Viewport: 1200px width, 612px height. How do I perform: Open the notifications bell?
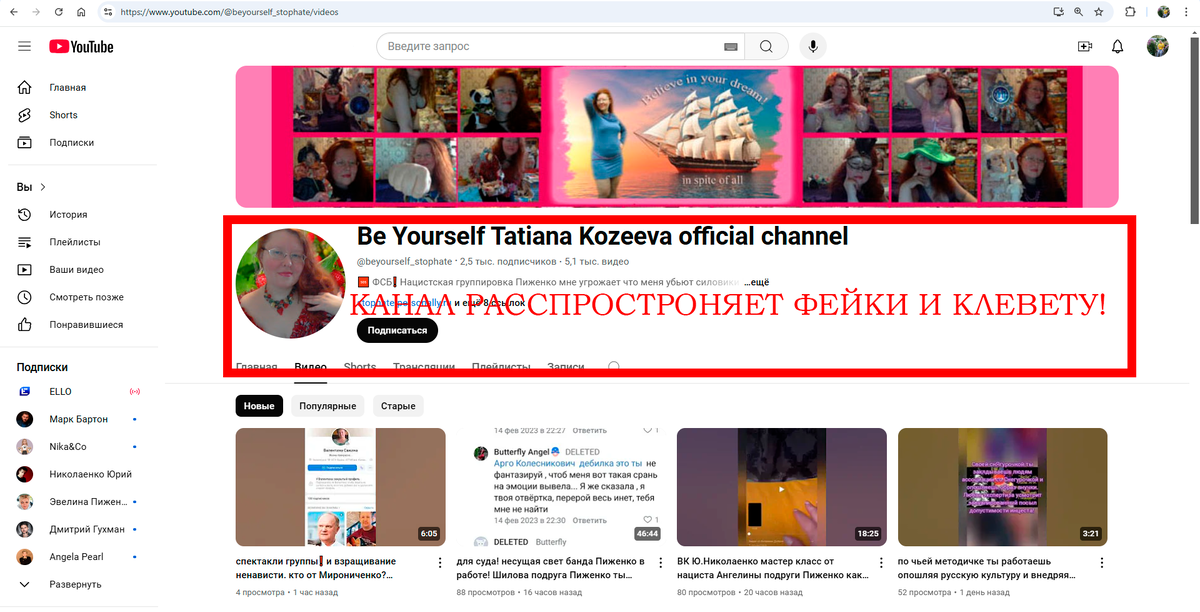[x=1118, y=46]
